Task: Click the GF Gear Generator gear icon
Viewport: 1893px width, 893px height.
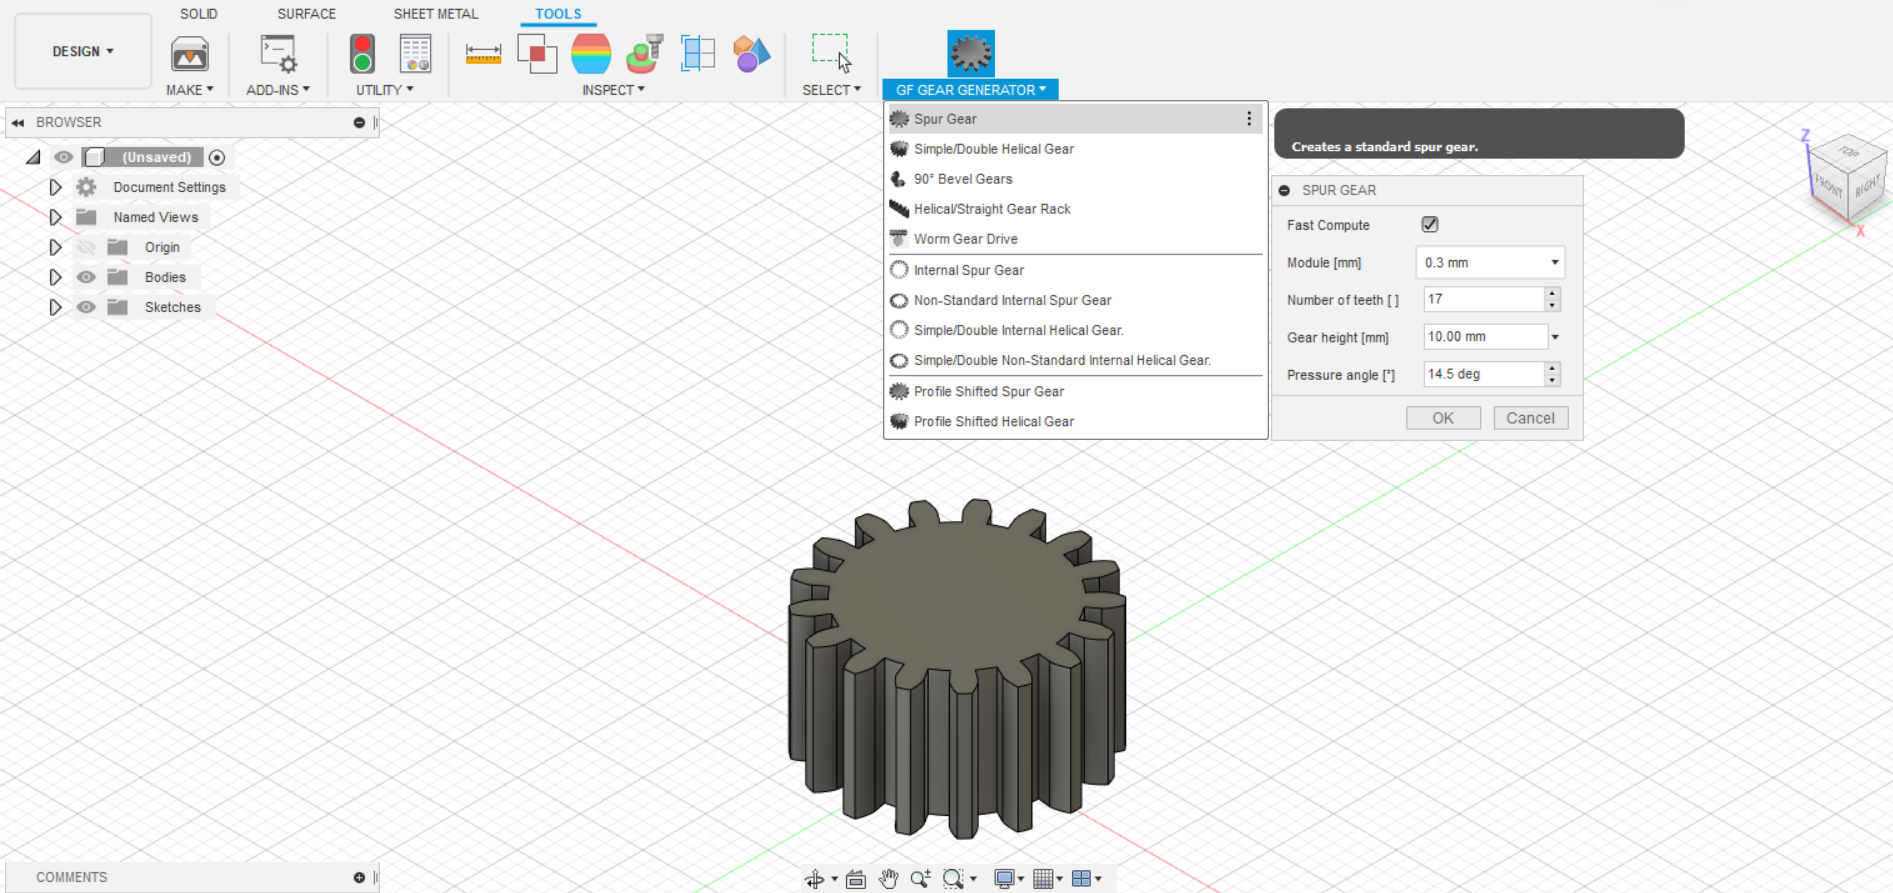Action: pyautogui.click(x=970, y=53)
